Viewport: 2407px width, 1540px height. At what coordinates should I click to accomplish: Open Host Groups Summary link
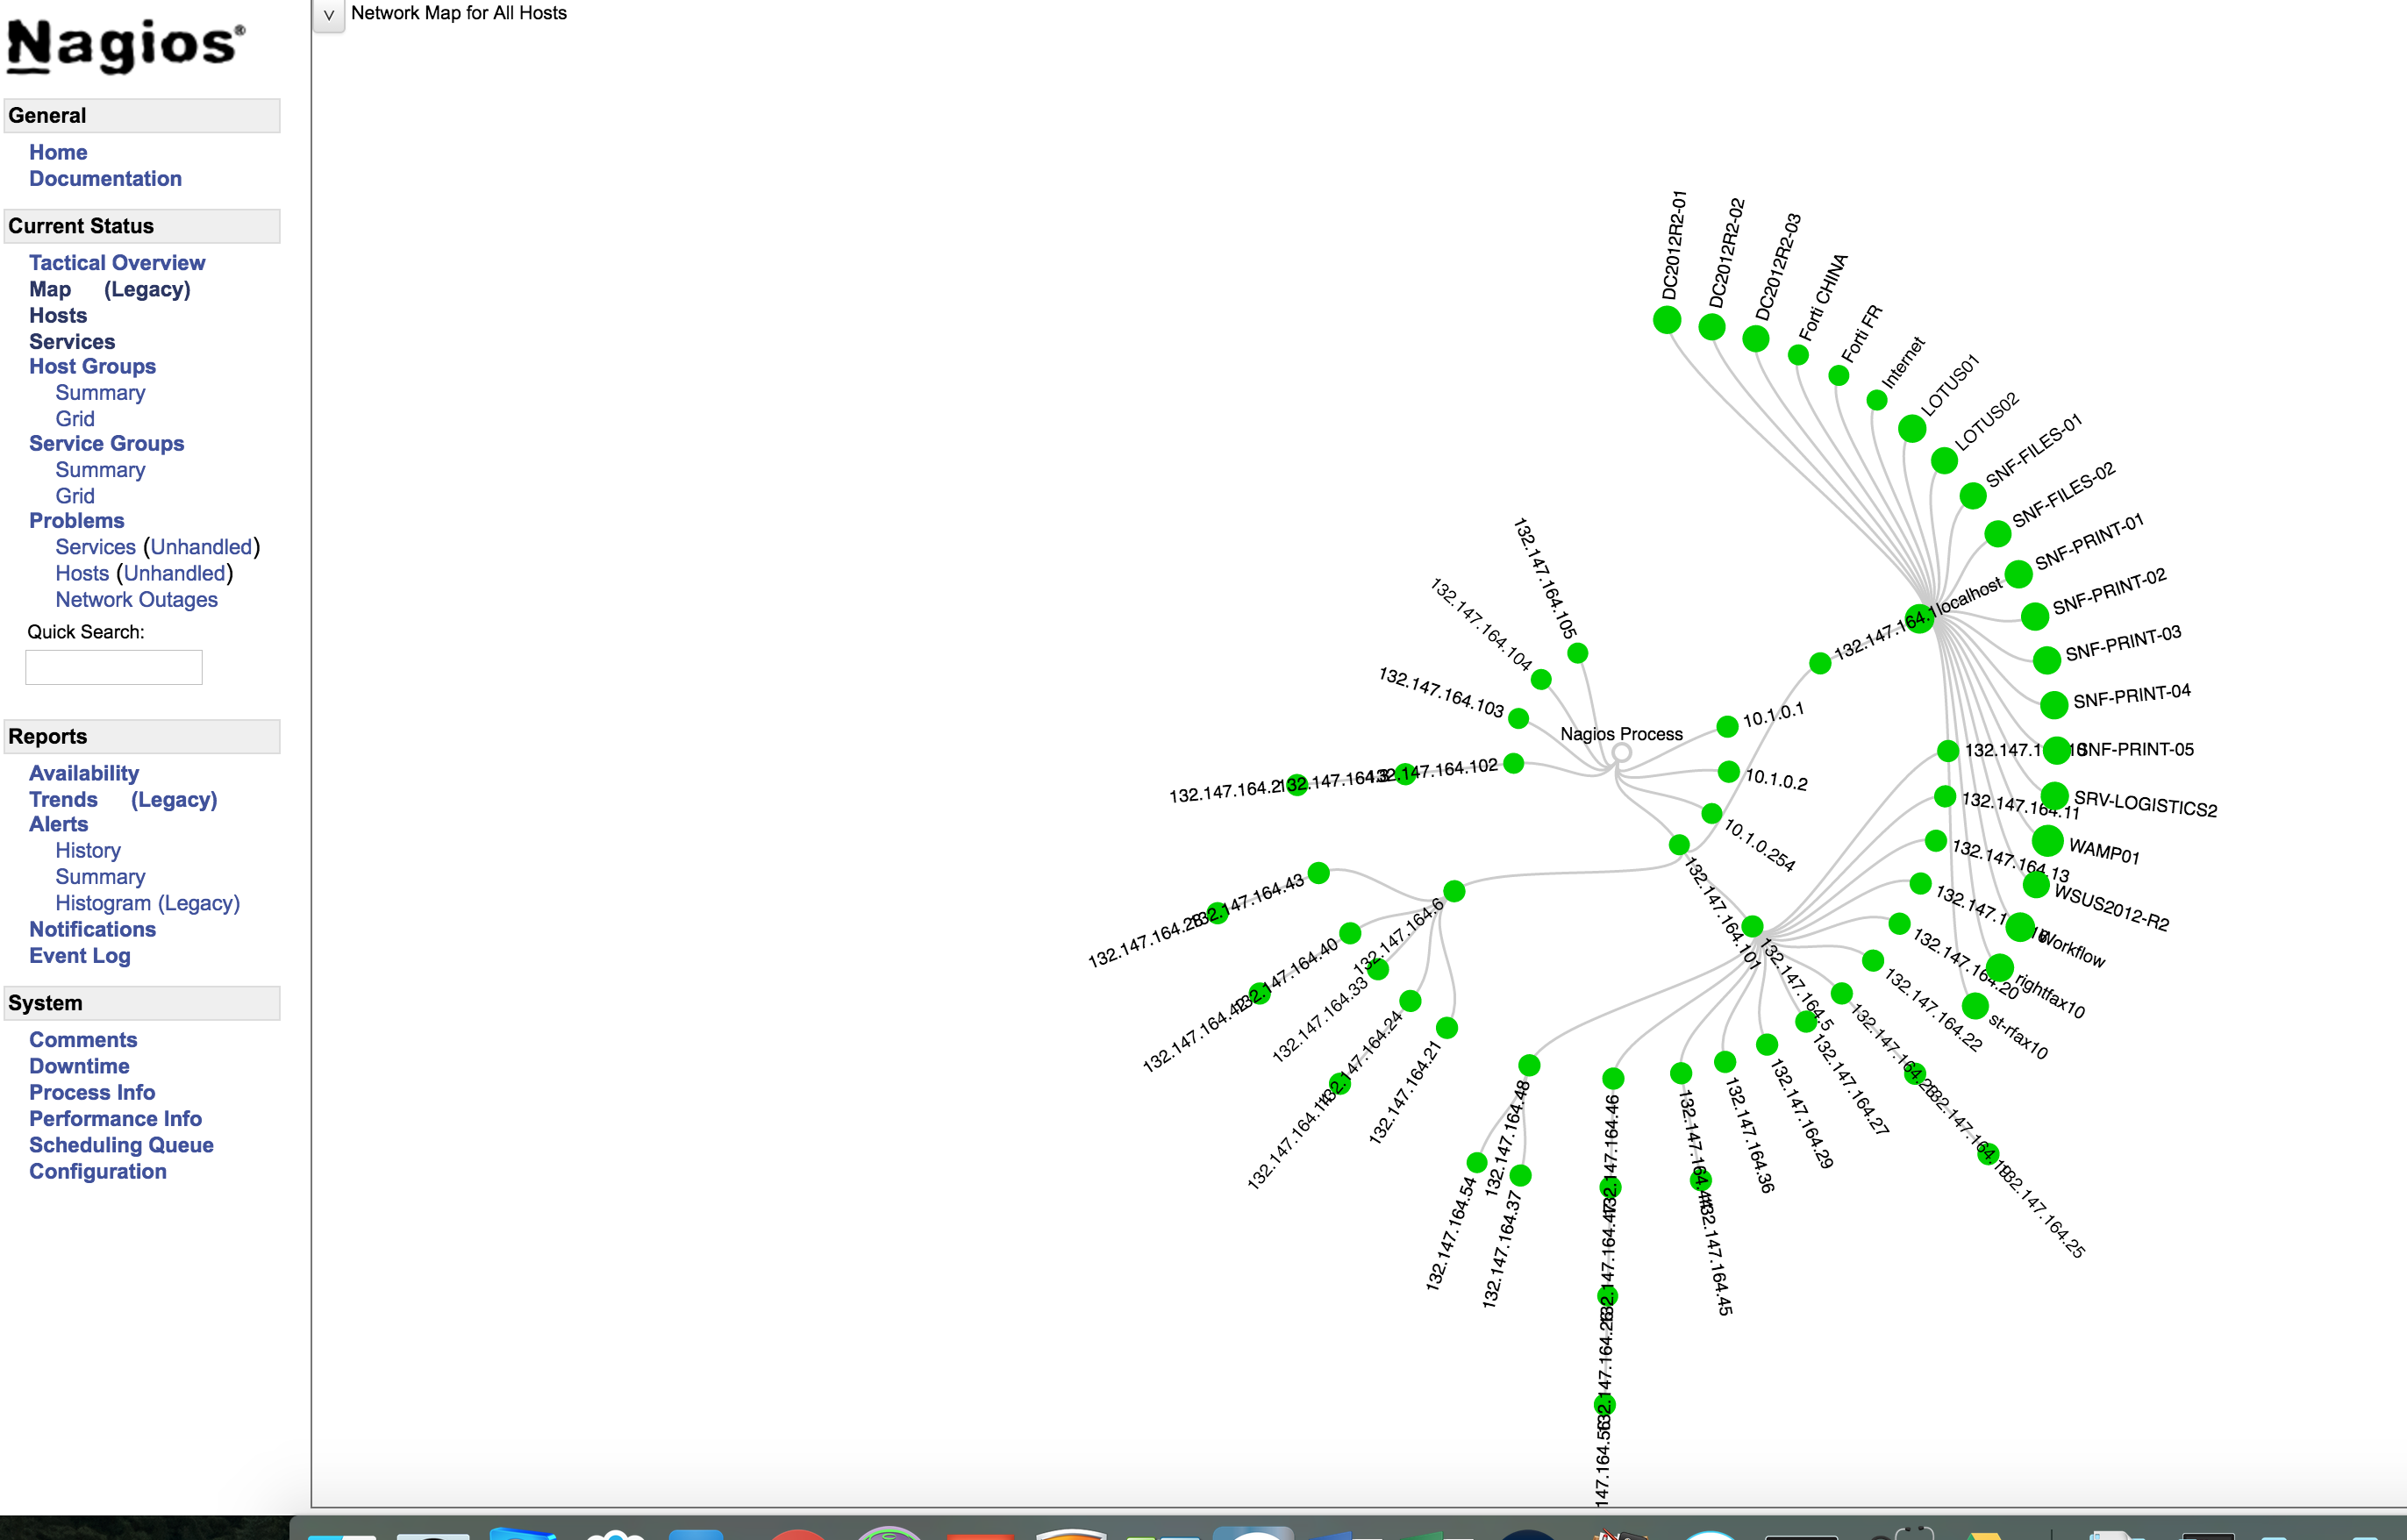pyautogui.click(x=100, y=393)
